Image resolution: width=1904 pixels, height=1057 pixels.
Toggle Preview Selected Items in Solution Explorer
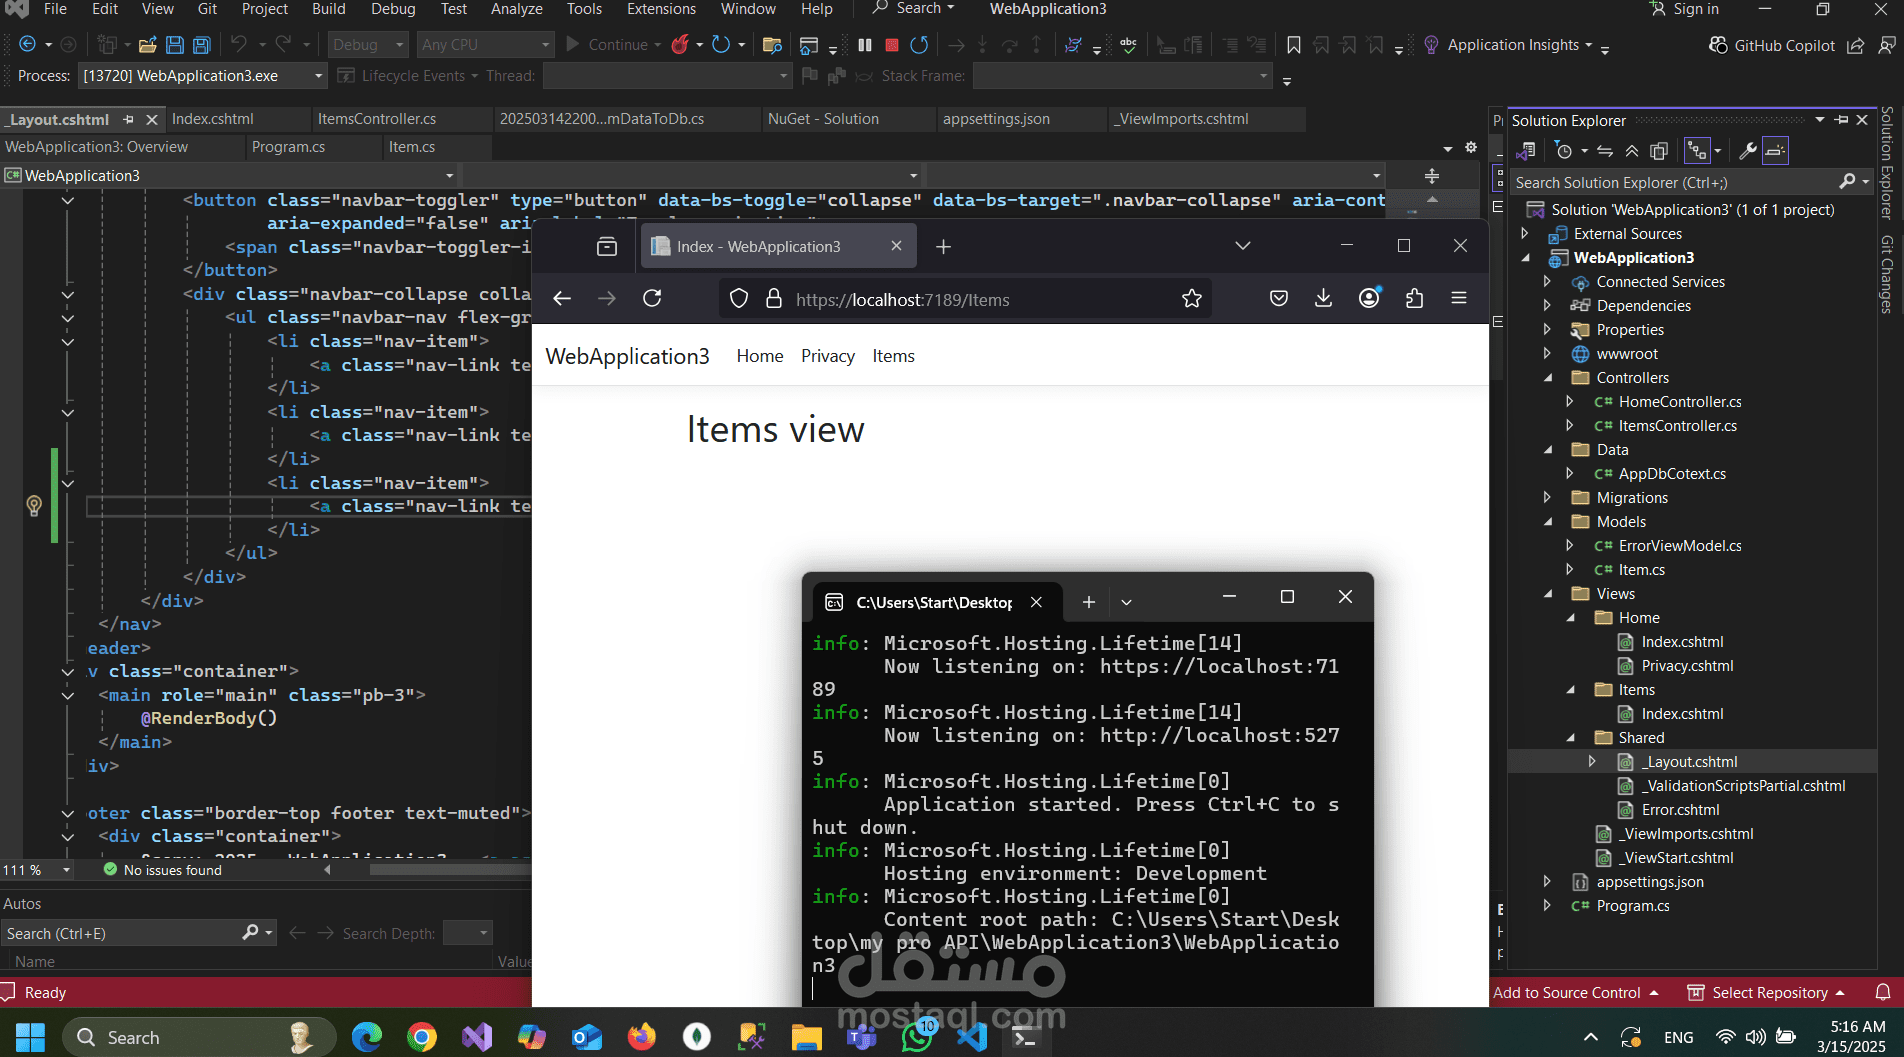tap(1775, 151)
